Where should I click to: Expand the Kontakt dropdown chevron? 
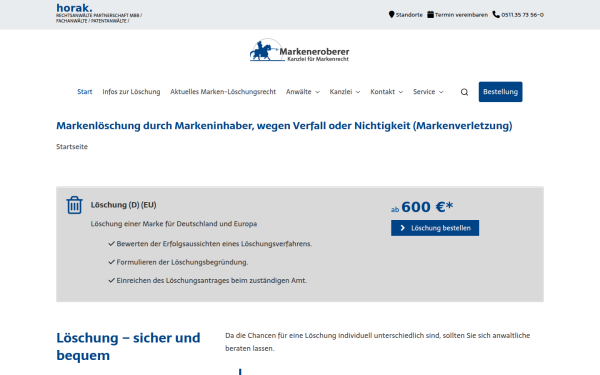click(x=401, y=92)
